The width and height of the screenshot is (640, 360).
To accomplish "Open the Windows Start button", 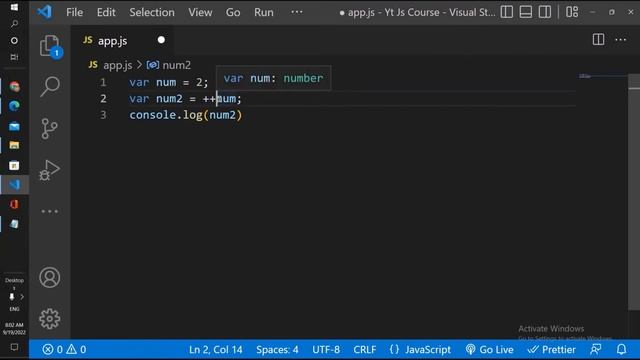I will pyautogui.click(x=14, y=7).
